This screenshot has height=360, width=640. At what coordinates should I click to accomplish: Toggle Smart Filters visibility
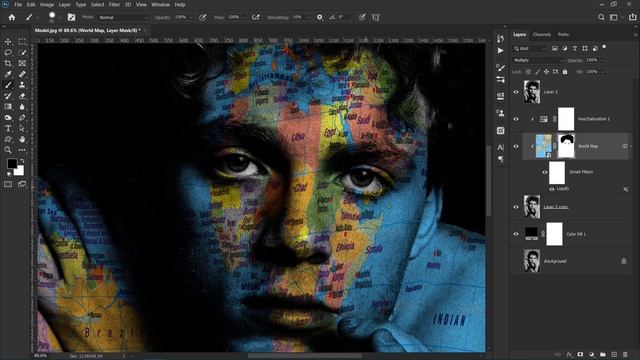pos(544,172)
